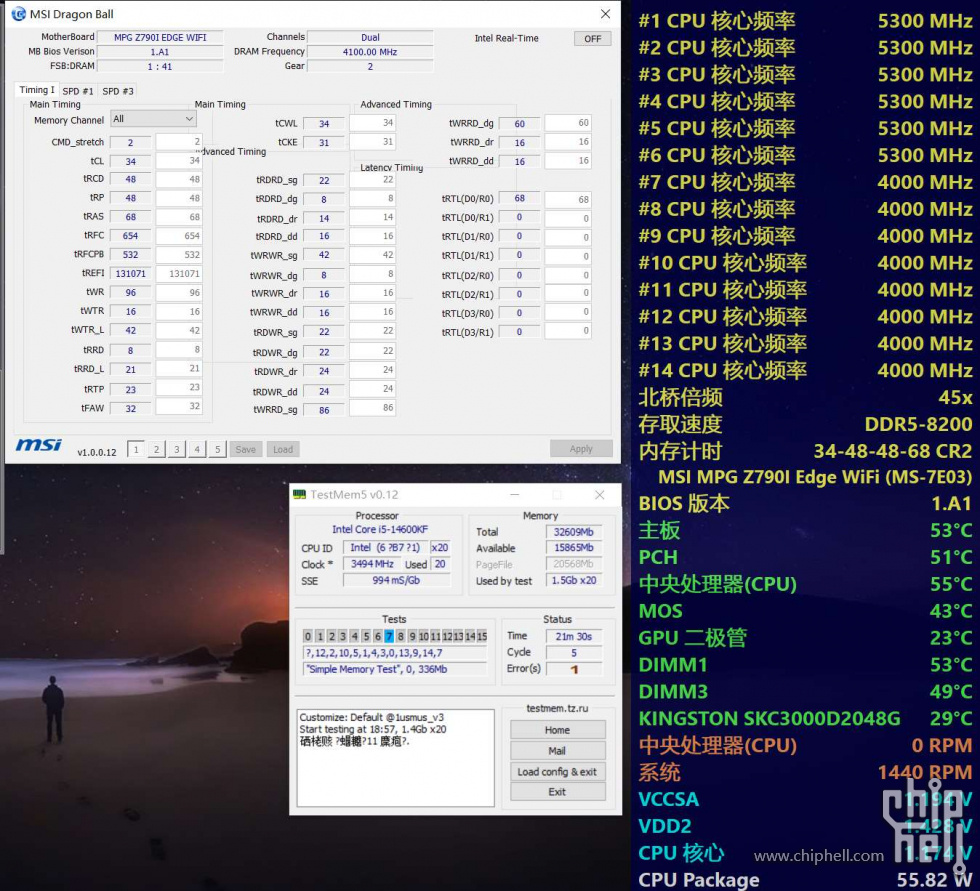
Task: Click test box 15 in Tests
Action: (x=482, y=636)
